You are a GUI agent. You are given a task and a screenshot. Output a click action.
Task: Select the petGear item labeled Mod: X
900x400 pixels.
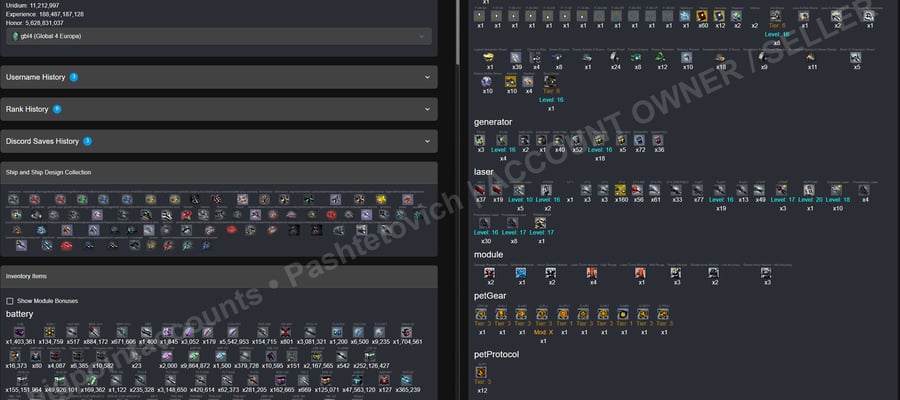point(542,314)
